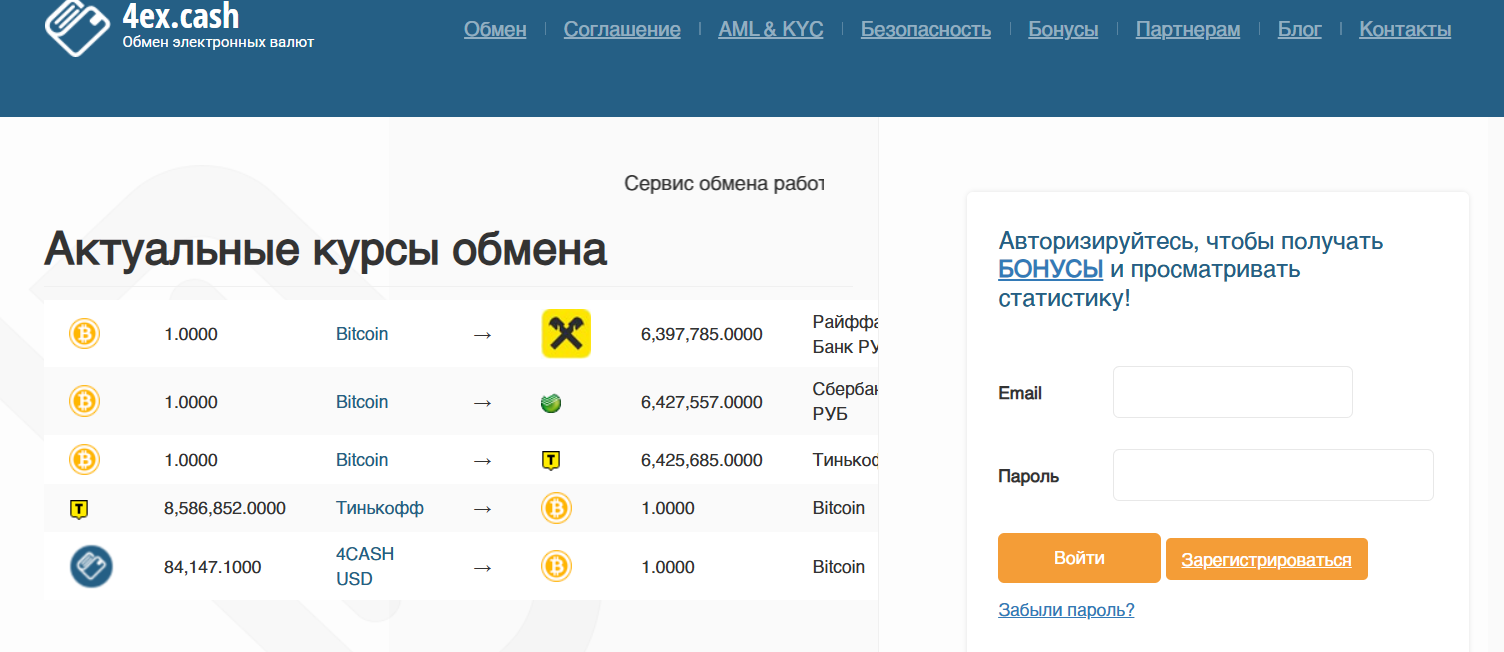The width and height of the screenshot is (1504, 652).
Task: Click amount 84,147.1000
Action: click(213, 567)
